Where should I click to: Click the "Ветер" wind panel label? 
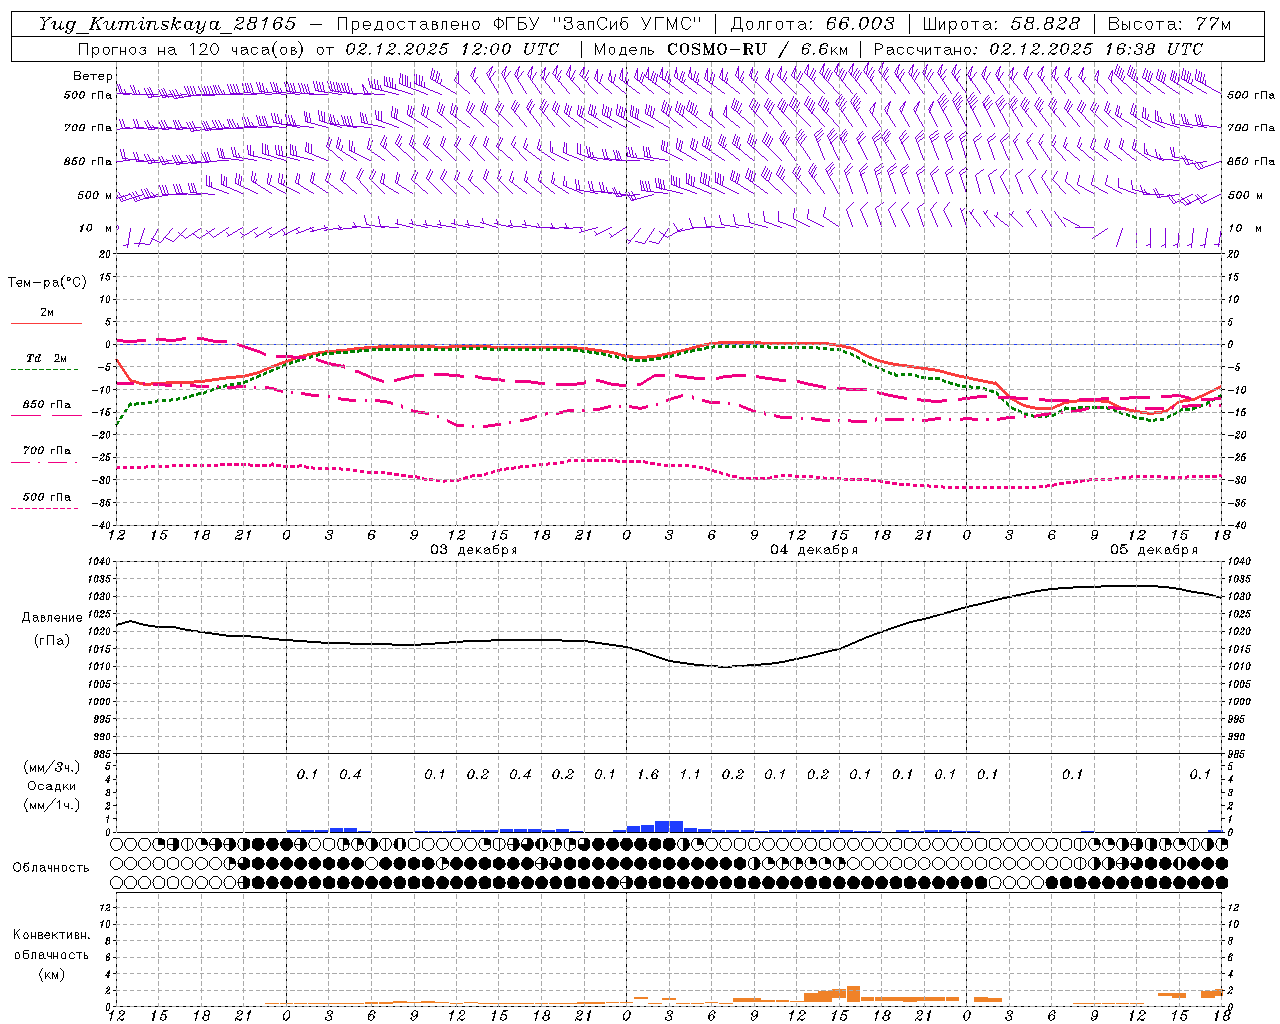coord(92,76)
